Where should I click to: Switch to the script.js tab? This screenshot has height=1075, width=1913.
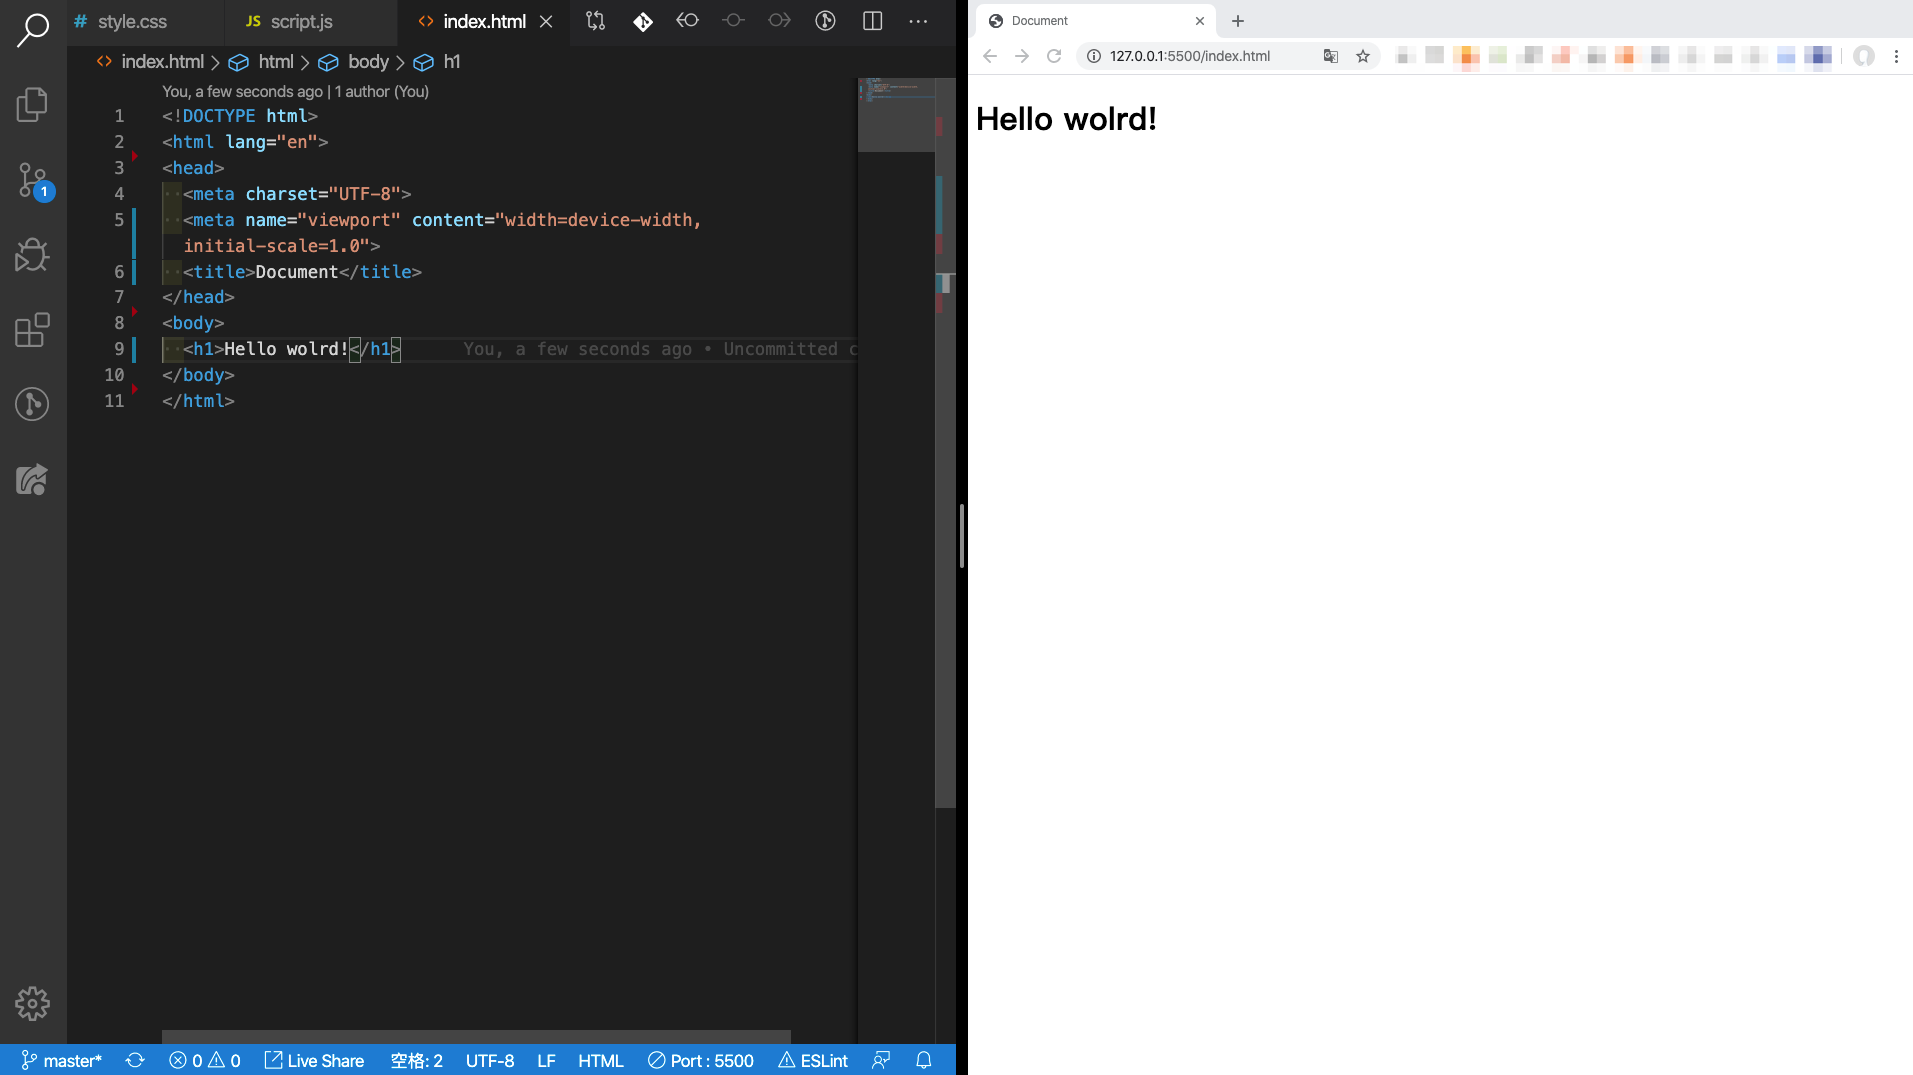click(x=311, y=22)
